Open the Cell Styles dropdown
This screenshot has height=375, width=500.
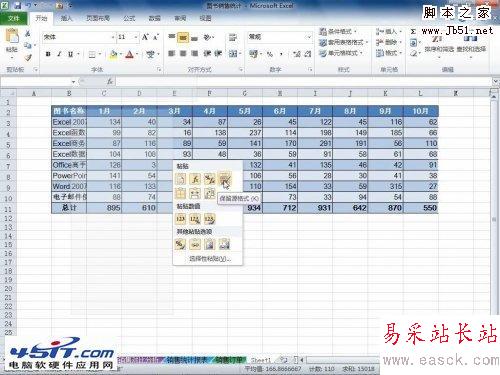pyautogui.click(x=341, y=53)
